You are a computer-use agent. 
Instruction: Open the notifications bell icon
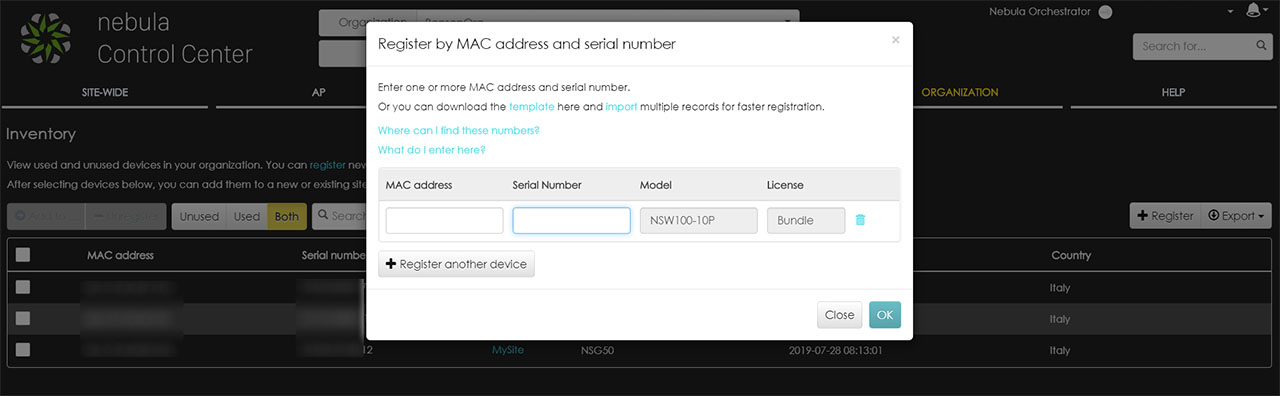click(x=1254, y=11)
